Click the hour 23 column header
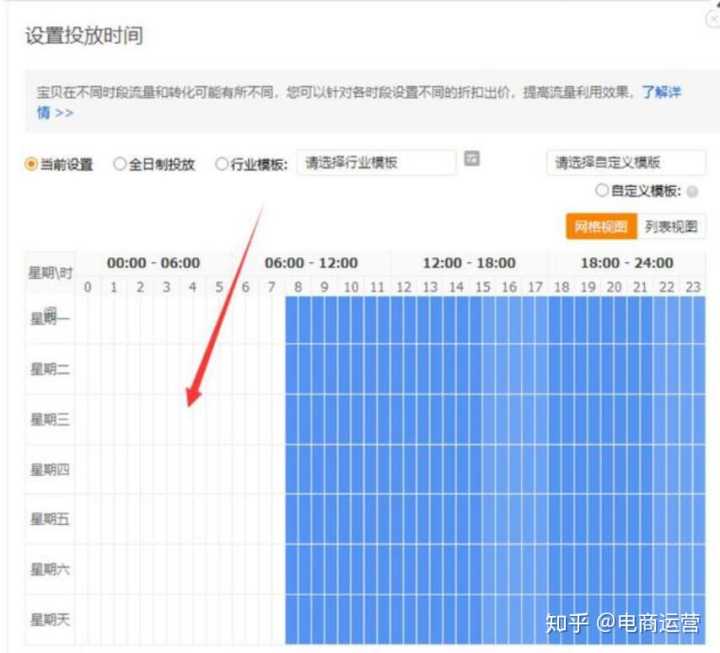 693,288
